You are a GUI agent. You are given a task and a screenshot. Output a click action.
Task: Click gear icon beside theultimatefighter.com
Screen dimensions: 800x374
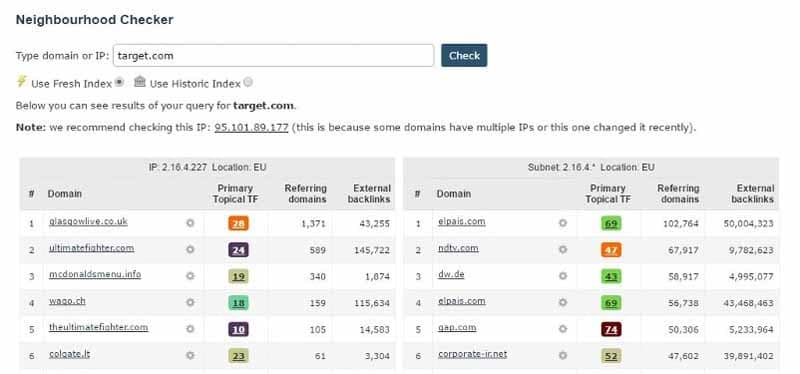[x=190, y=329]
